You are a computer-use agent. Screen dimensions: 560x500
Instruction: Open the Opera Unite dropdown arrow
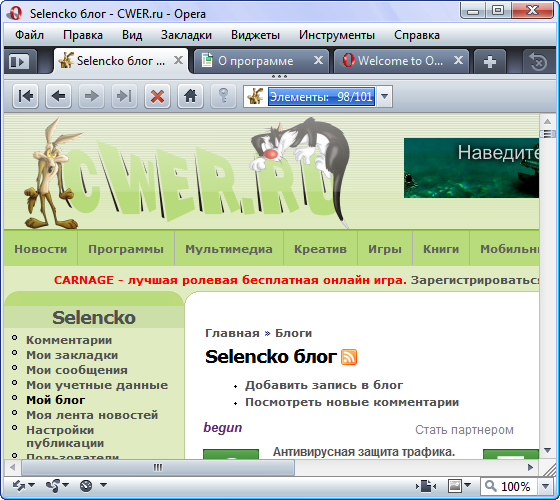coord(66,485)
